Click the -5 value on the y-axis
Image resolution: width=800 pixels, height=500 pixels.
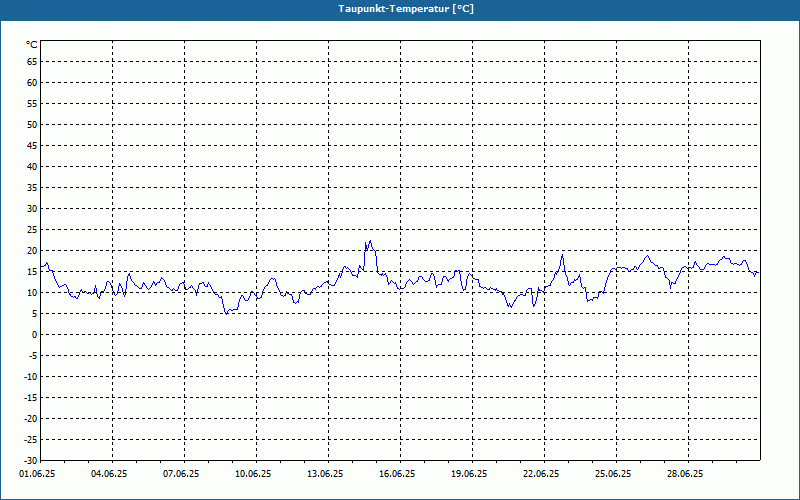(33, 356)
